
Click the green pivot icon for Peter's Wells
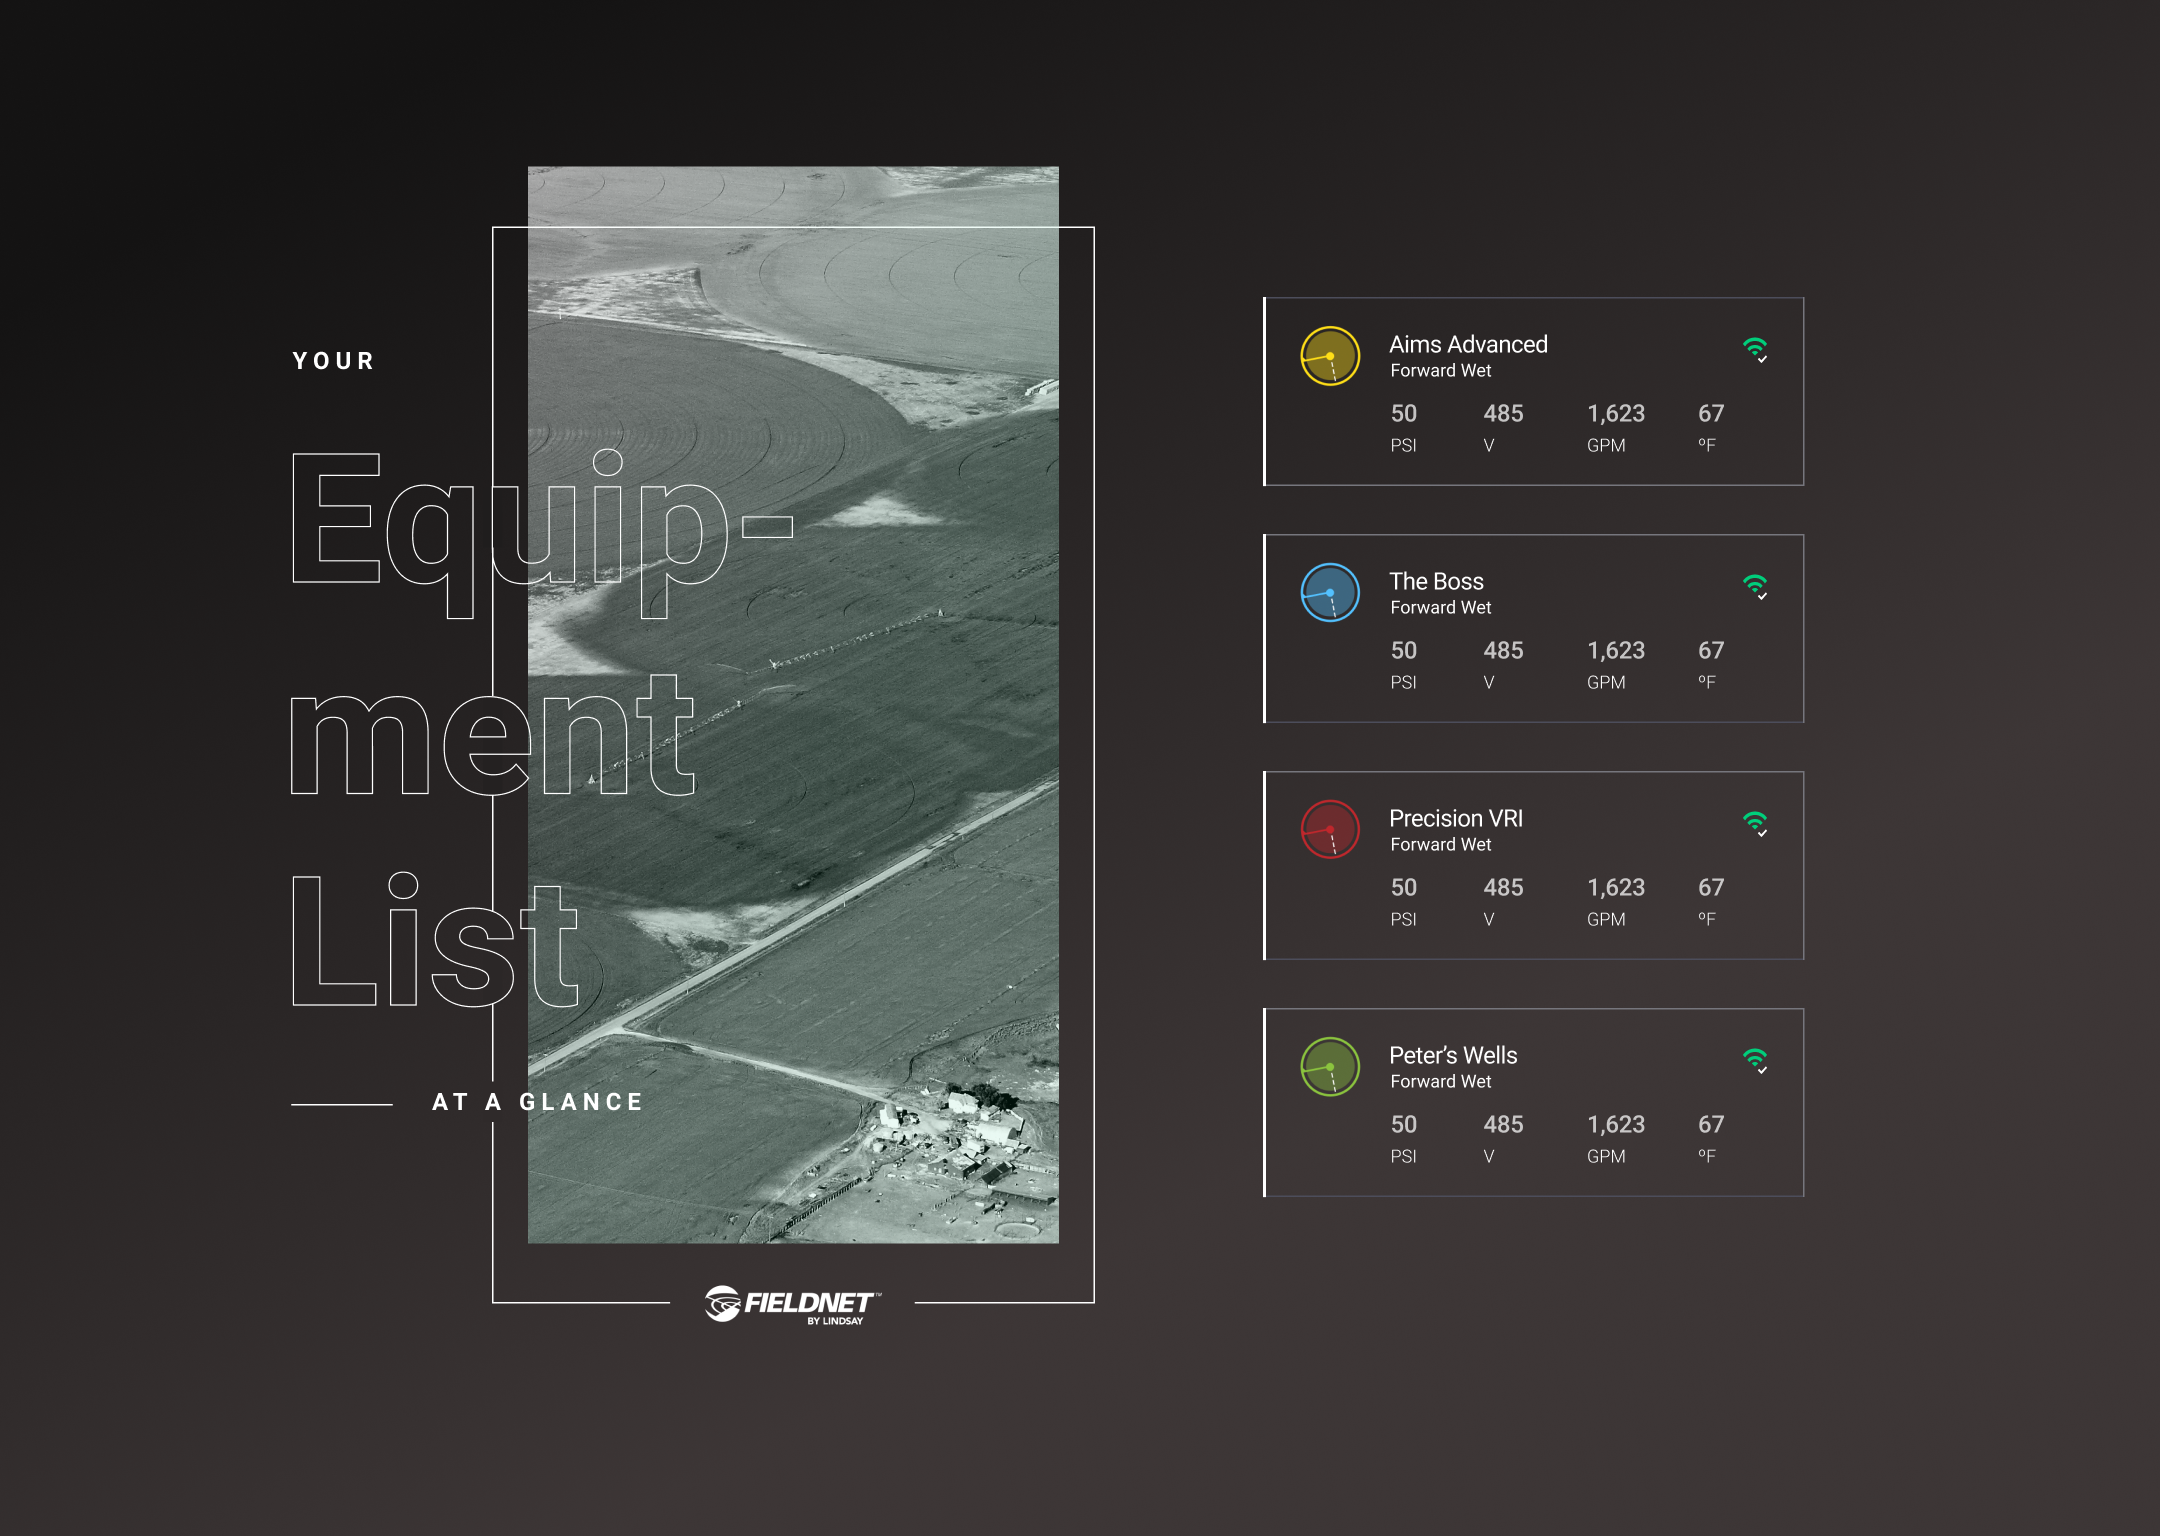point(1330,1067)
